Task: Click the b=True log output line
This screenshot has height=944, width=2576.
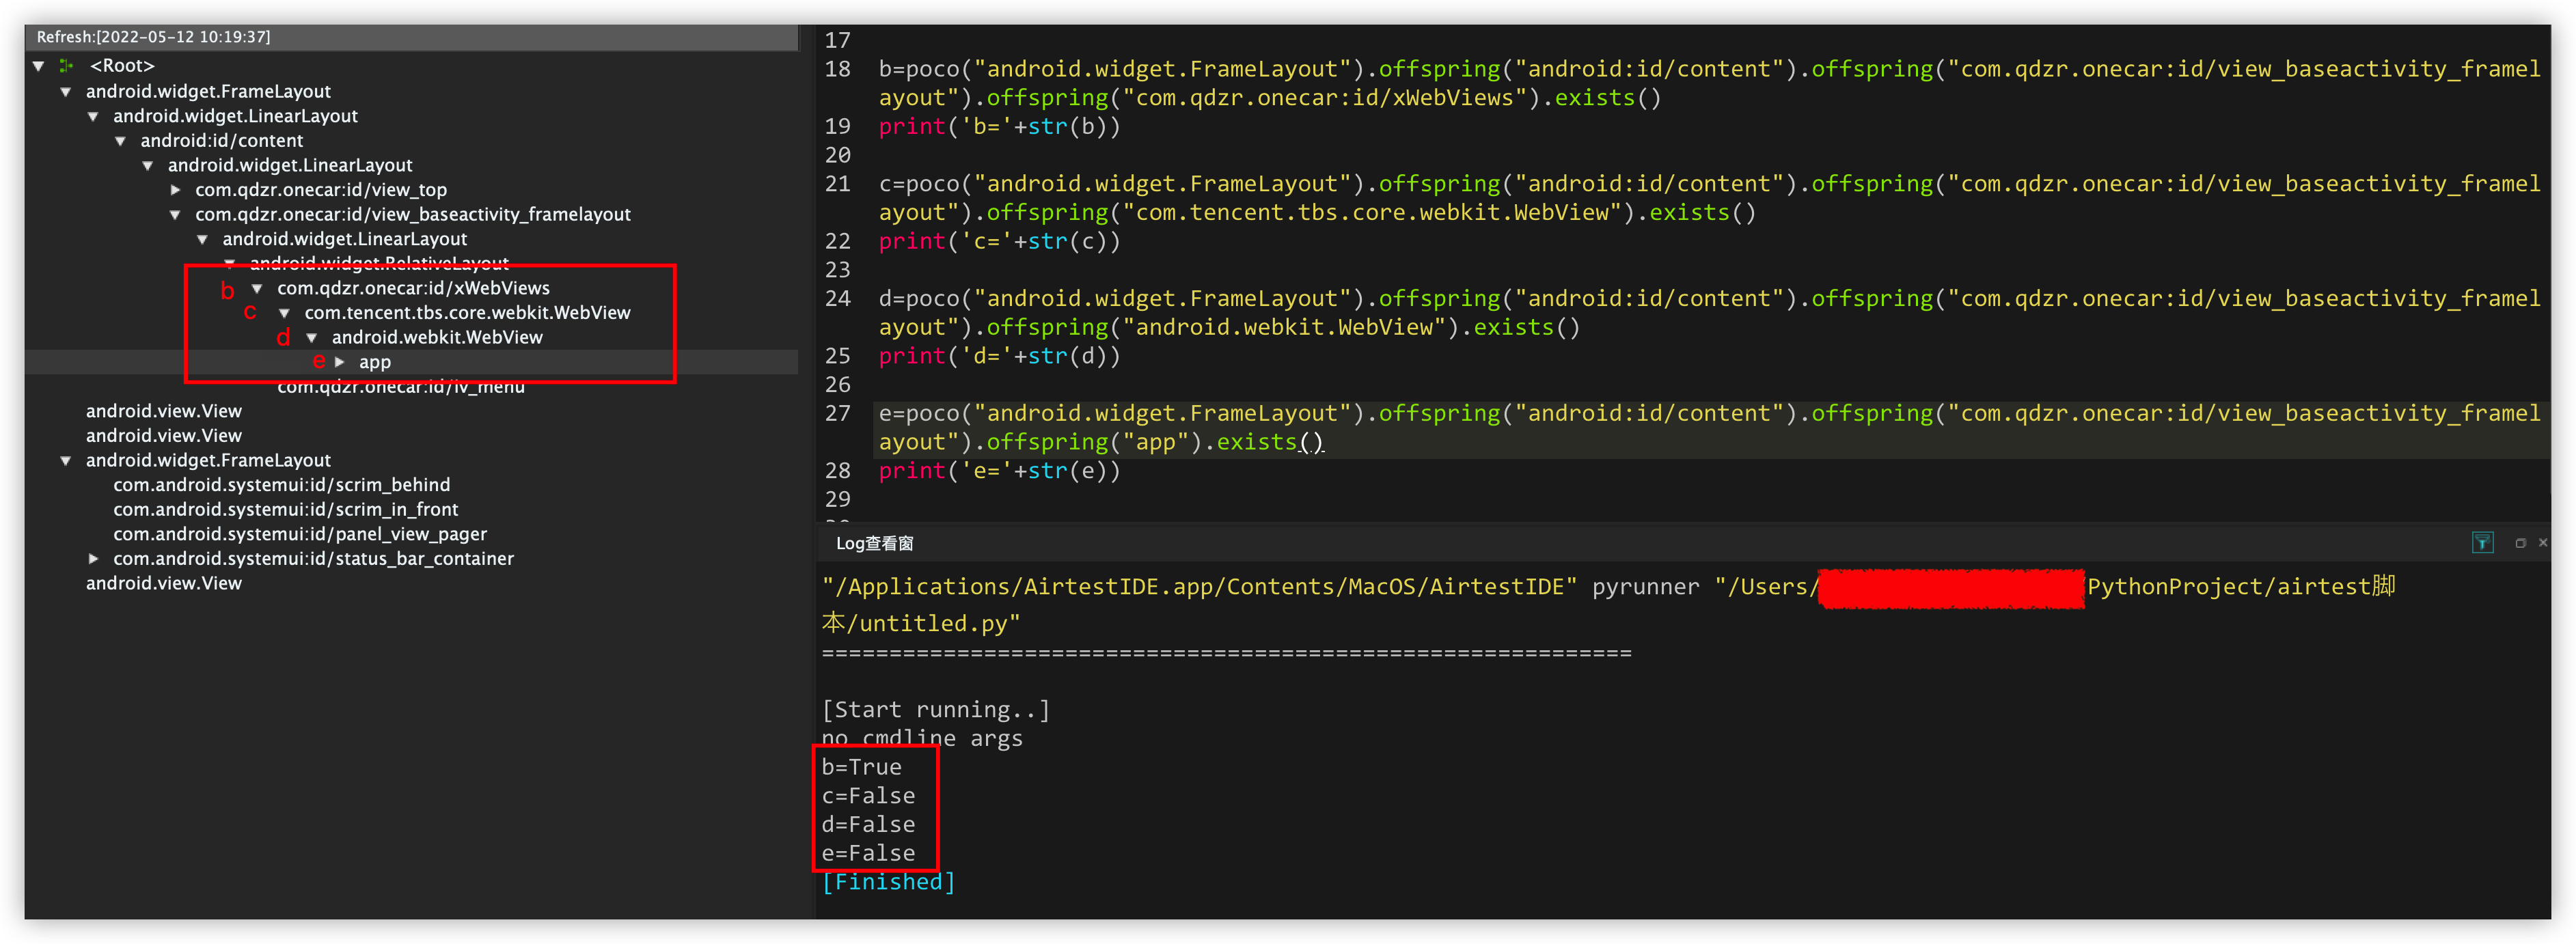Action: pos(861,767)
